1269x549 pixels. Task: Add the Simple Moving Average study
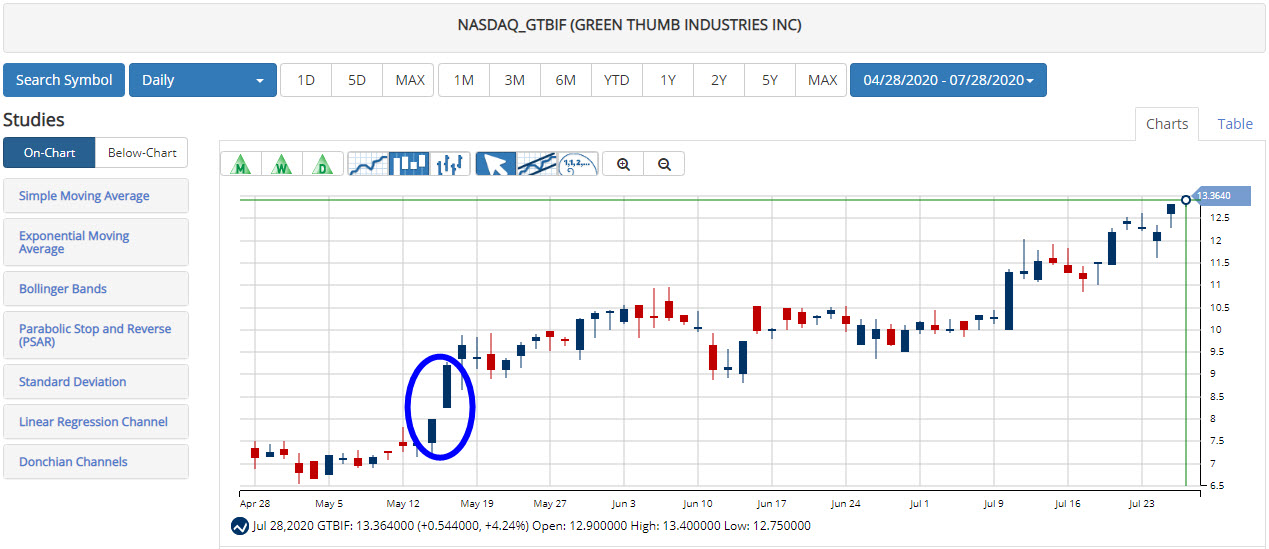(95, 196)
